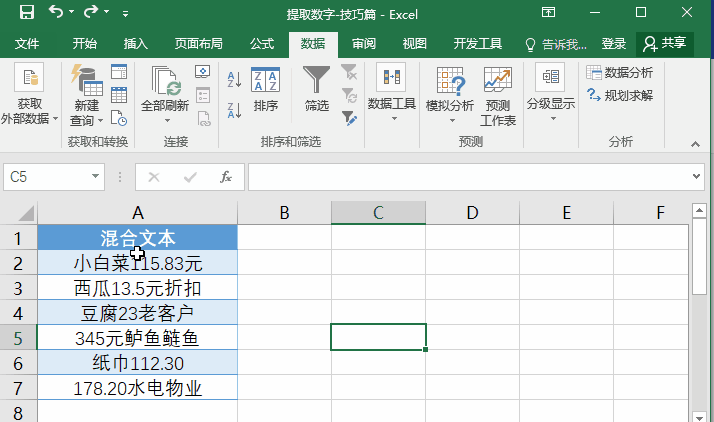Click the Clear filter icon
Image resolution: width=714 pixels, height=422 pixels.
pos(349,71)
